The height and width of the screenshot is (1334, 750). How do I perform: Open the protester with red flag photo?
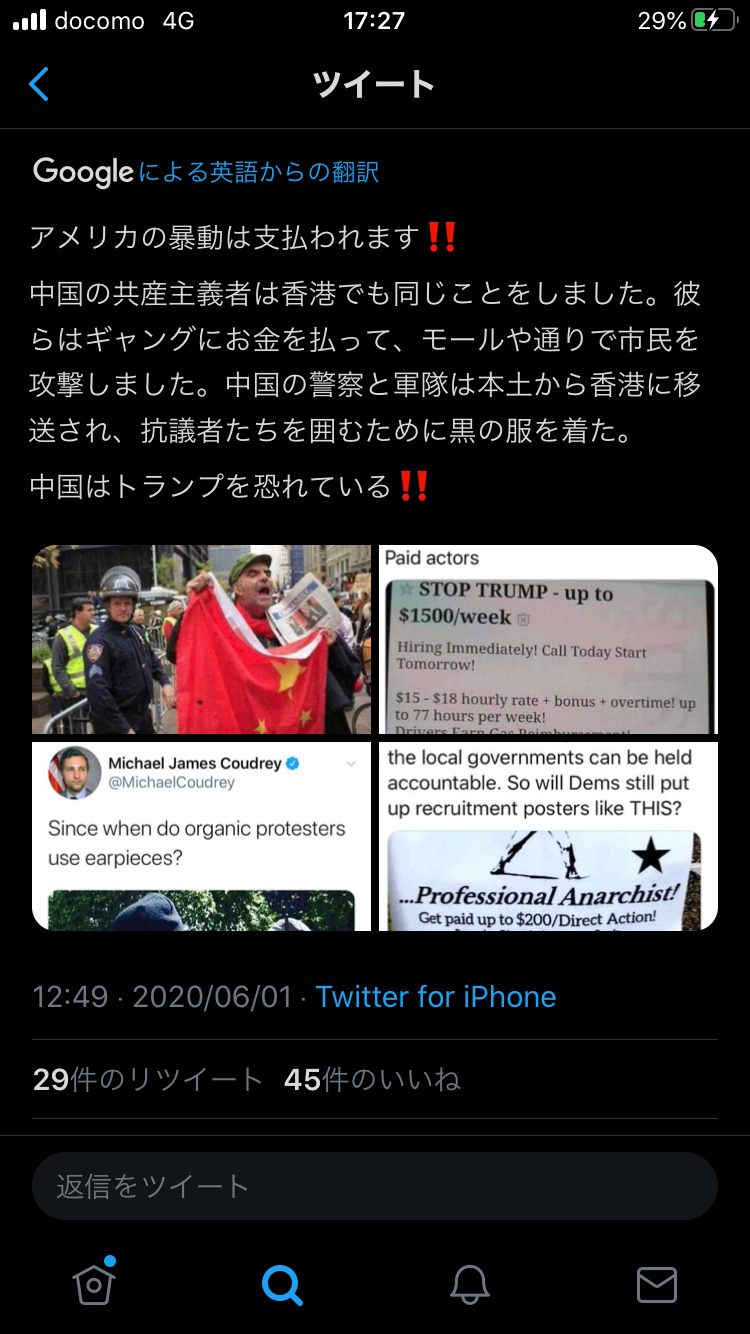(202, 640)
